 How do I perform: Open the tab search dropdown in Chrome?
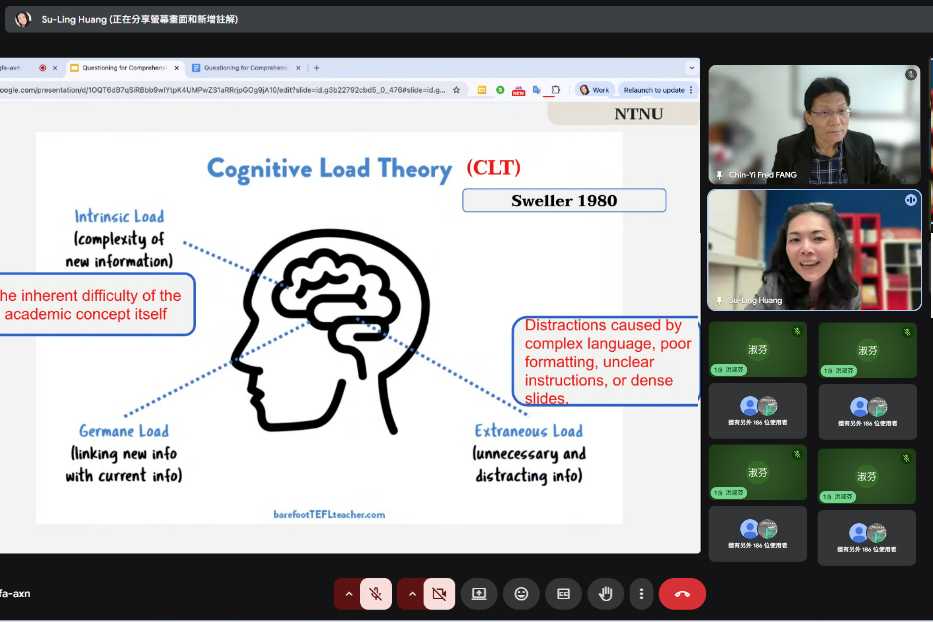[x=691, y=68]
